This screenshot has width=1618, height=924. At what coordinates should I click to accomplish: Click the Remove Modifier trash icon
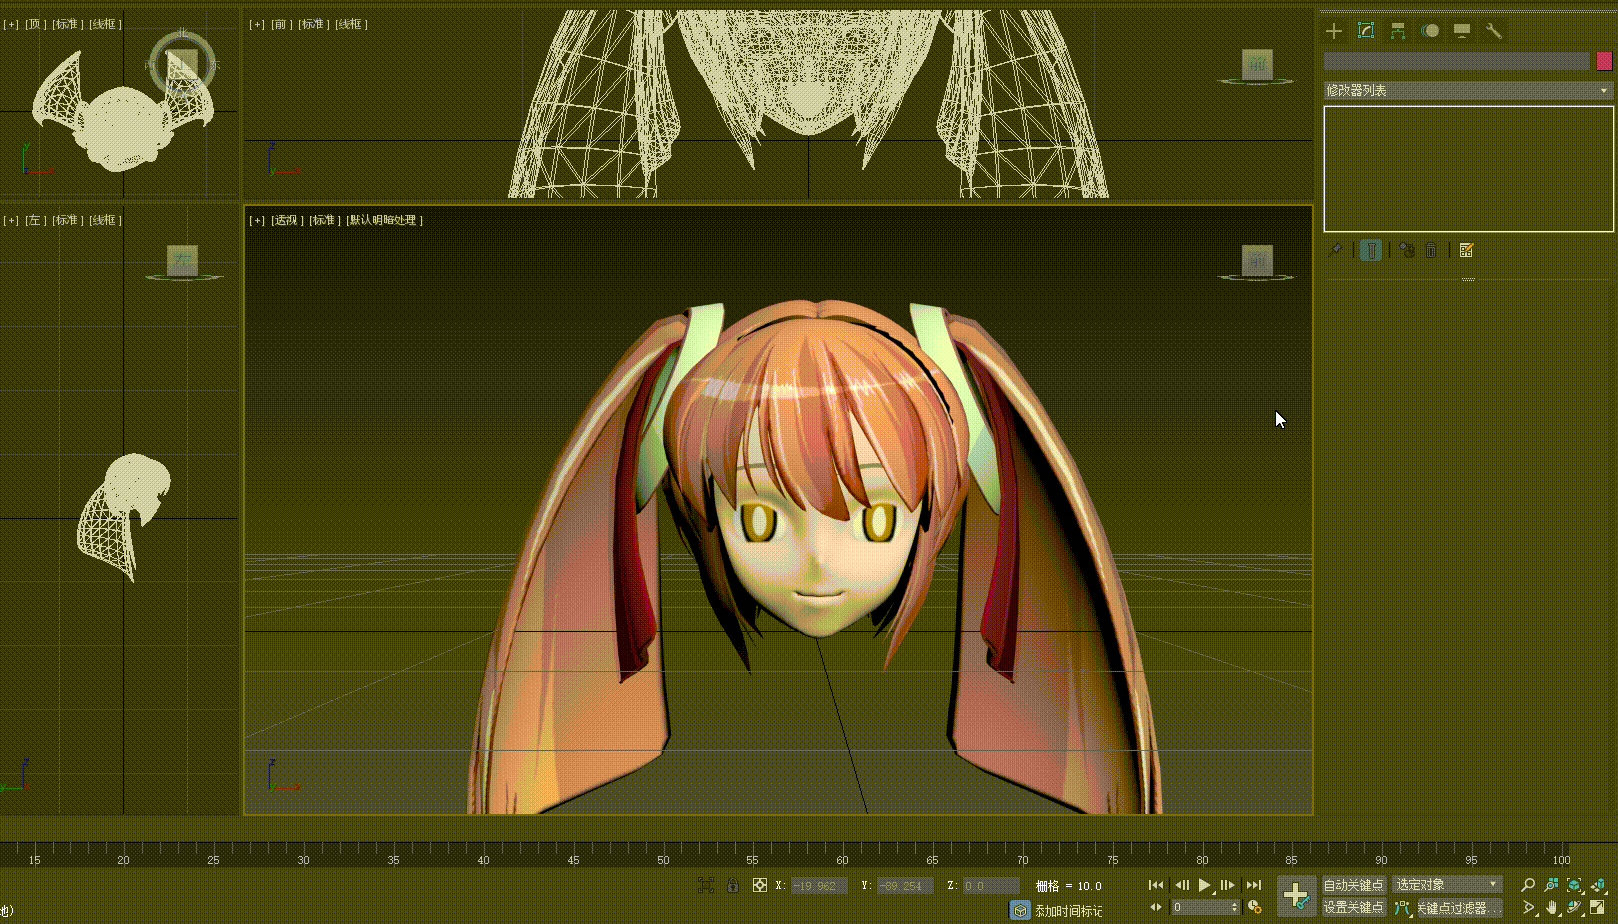1431,250
